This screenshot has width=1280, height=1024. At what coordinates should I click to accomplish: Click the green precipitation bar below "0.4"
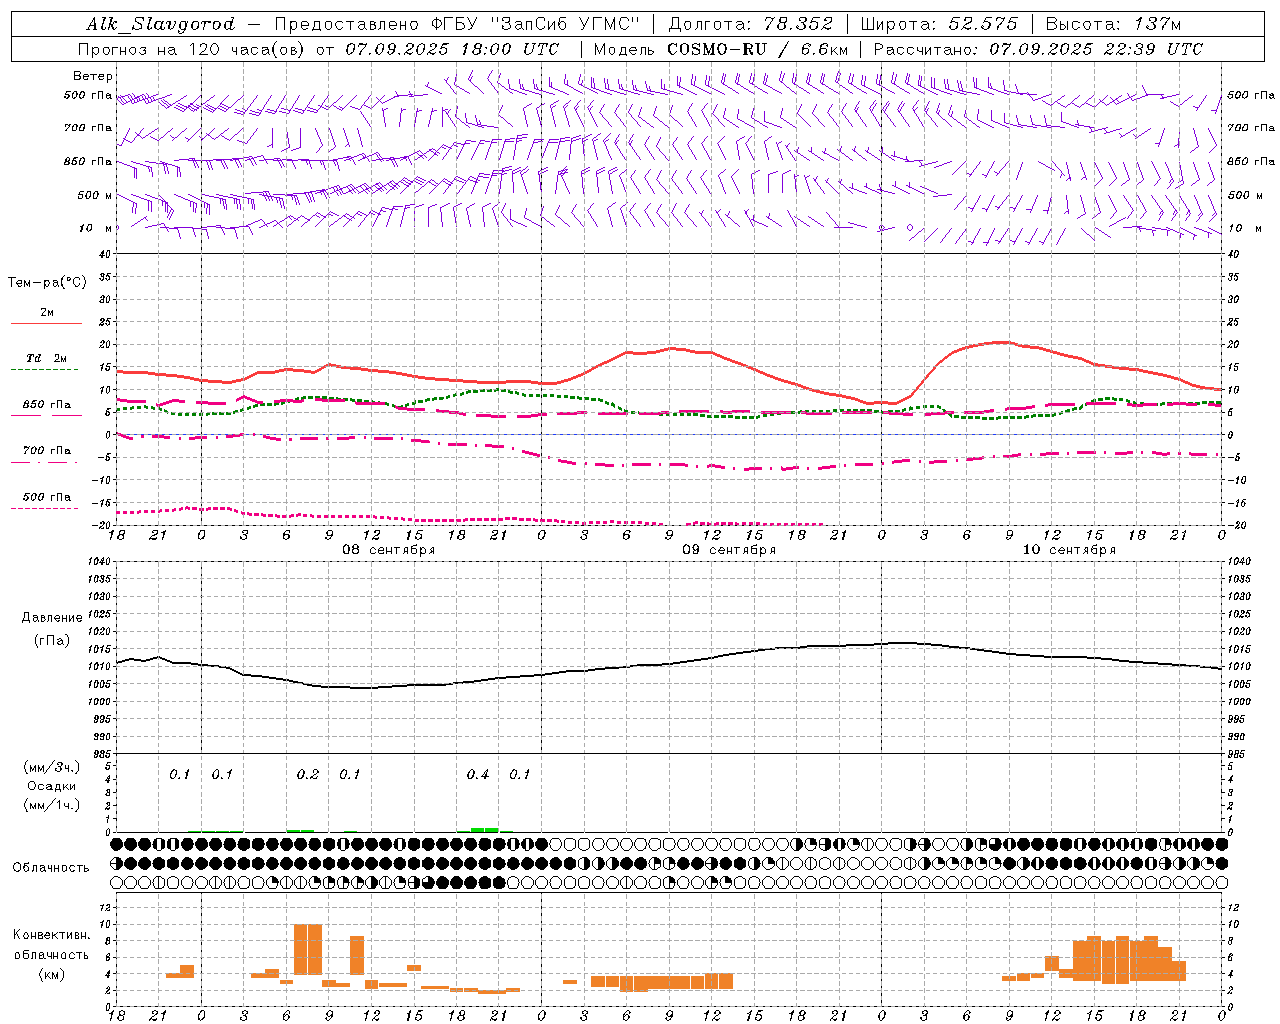[484, 829]
